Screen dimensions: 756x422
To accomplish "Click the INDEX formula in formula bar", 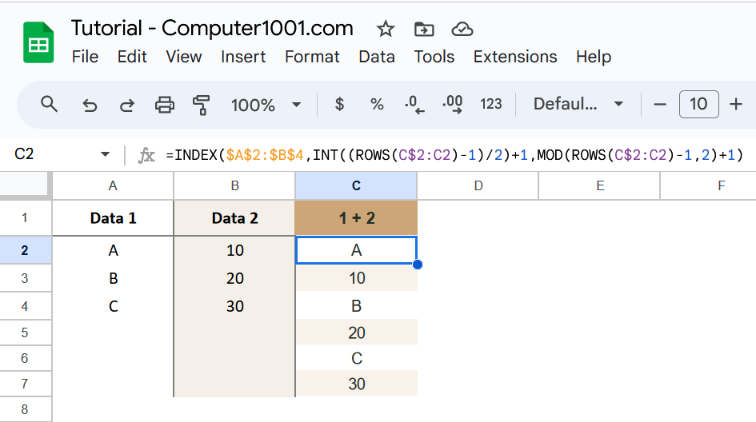I will coord(455,155).
